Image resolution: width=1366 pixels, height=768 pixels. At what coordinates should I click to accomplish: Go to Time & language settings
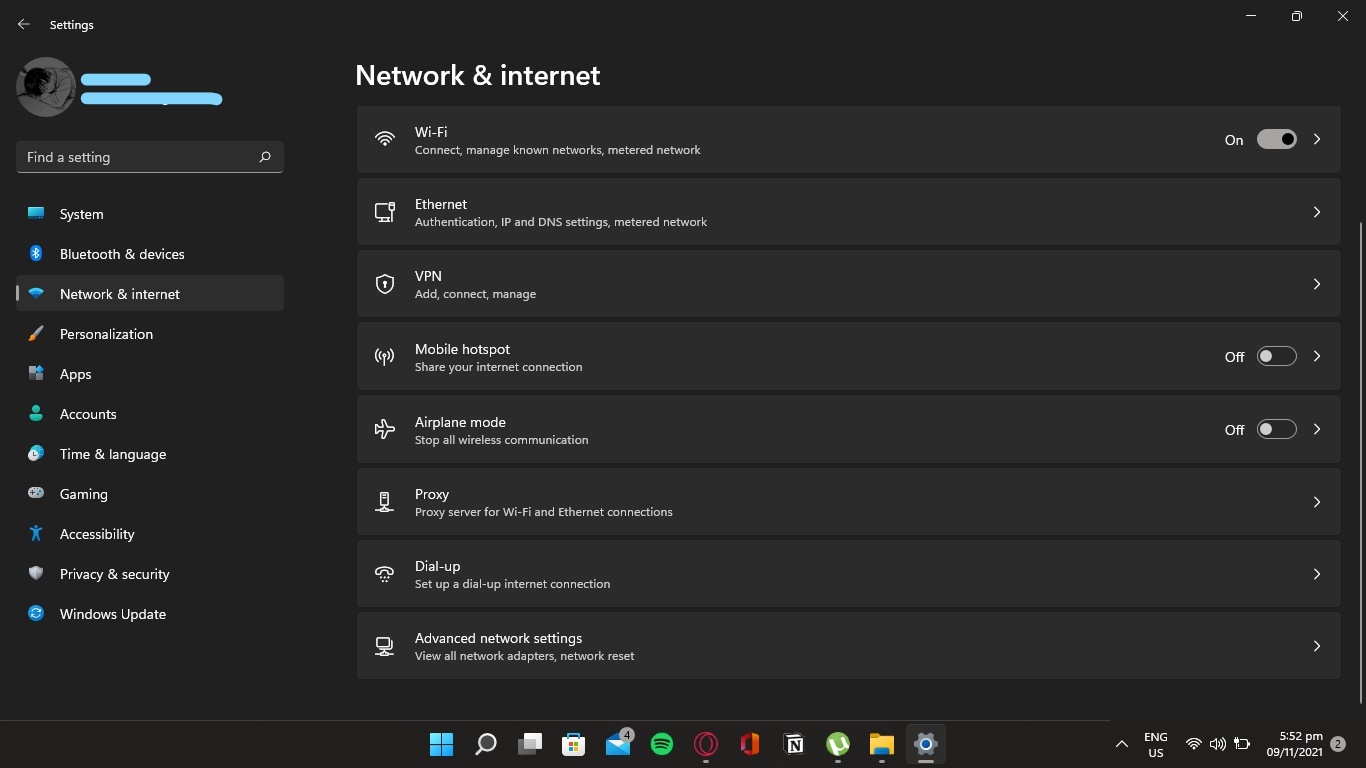pos(150,454)
